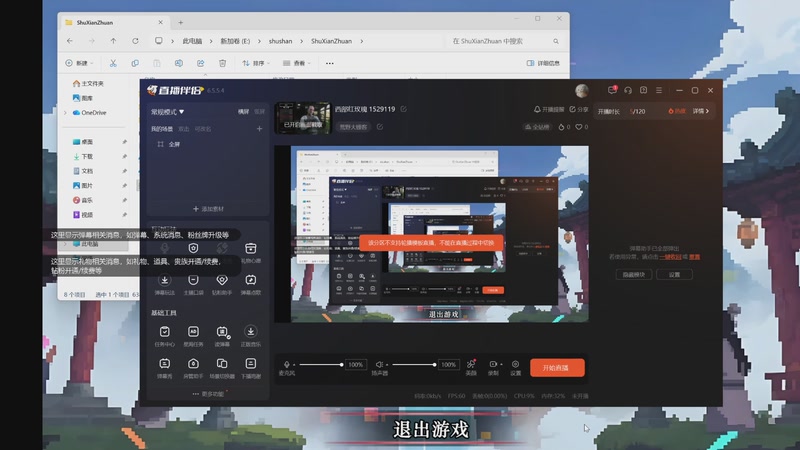
Task: Open the 录制 record dropdown arrow
Action: (x=501, y=365)
